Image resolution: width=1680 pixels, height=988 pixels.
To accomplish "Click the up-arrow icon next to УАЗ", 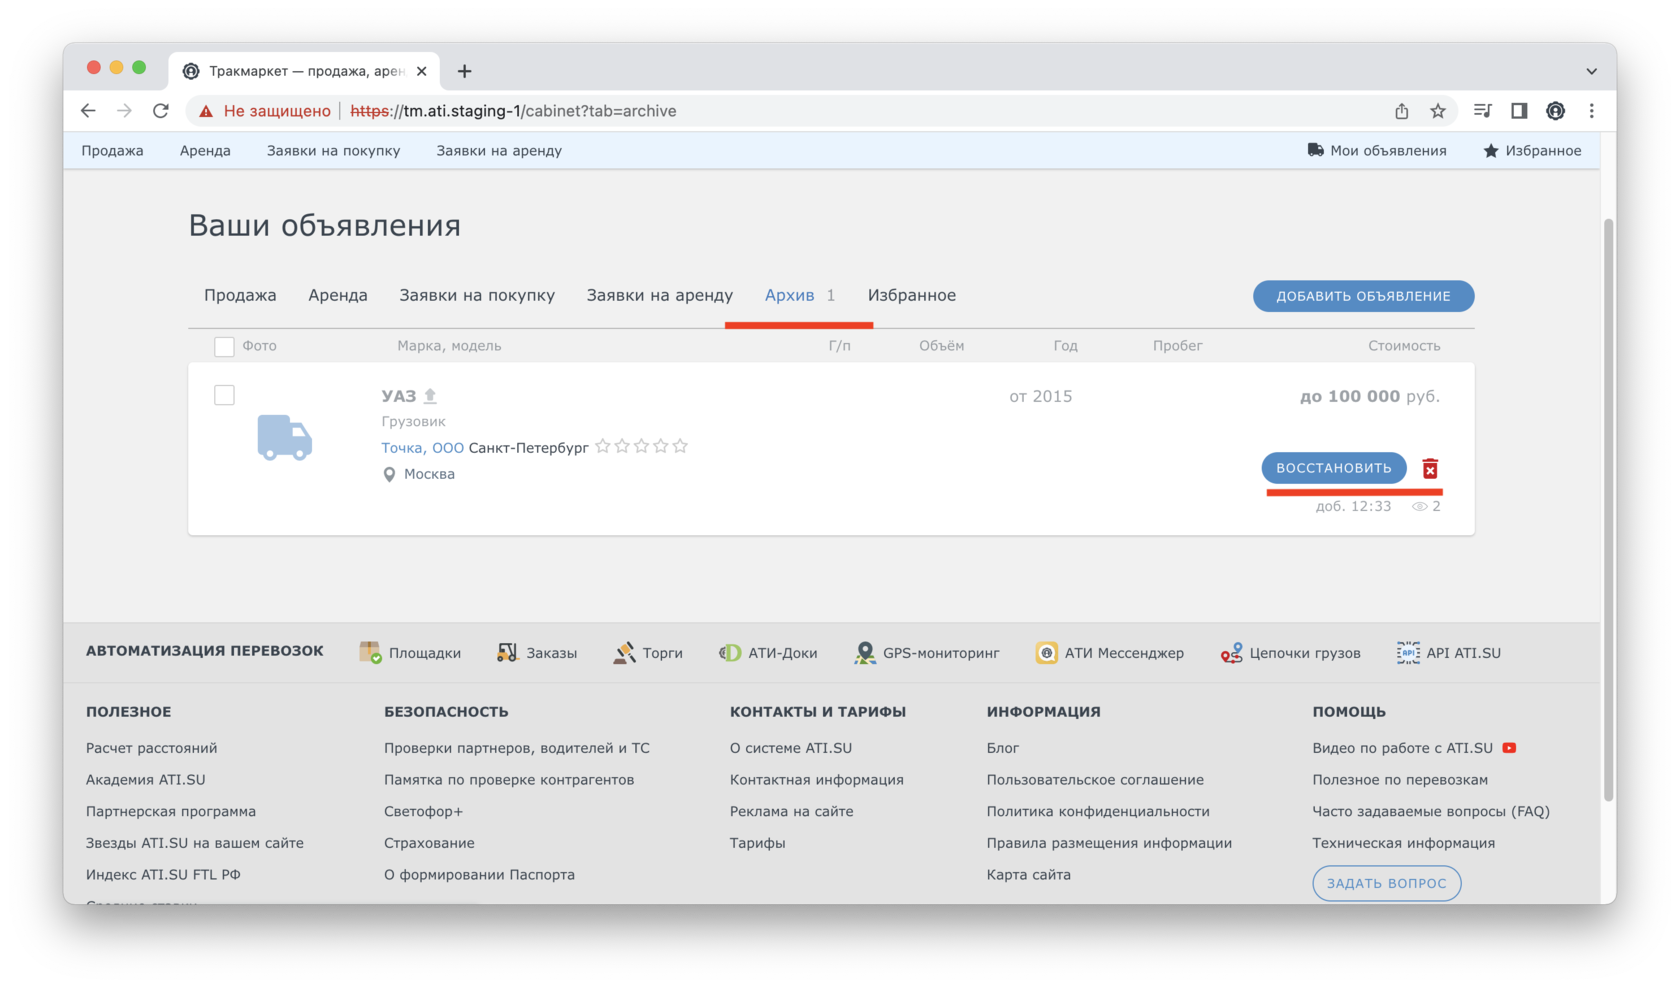I will click(x=430, y=396).
